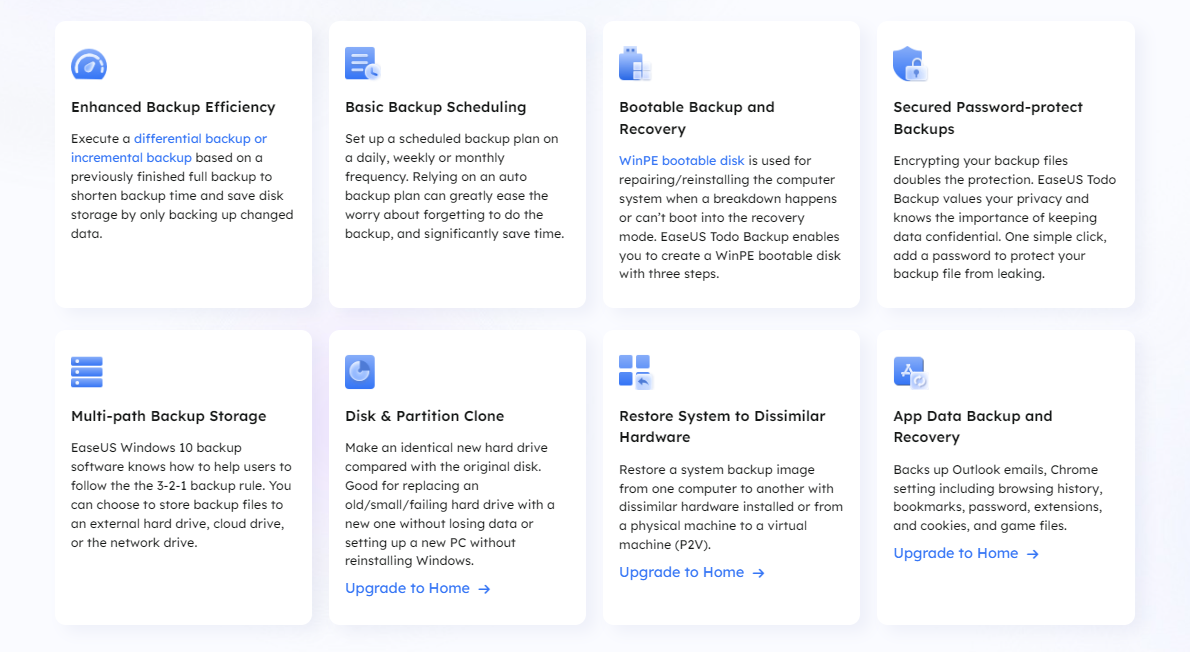Click the App Data Backup icon
Image resolution: width=1190 pixels, height=652 pixels.
click(x=910, y=372)
